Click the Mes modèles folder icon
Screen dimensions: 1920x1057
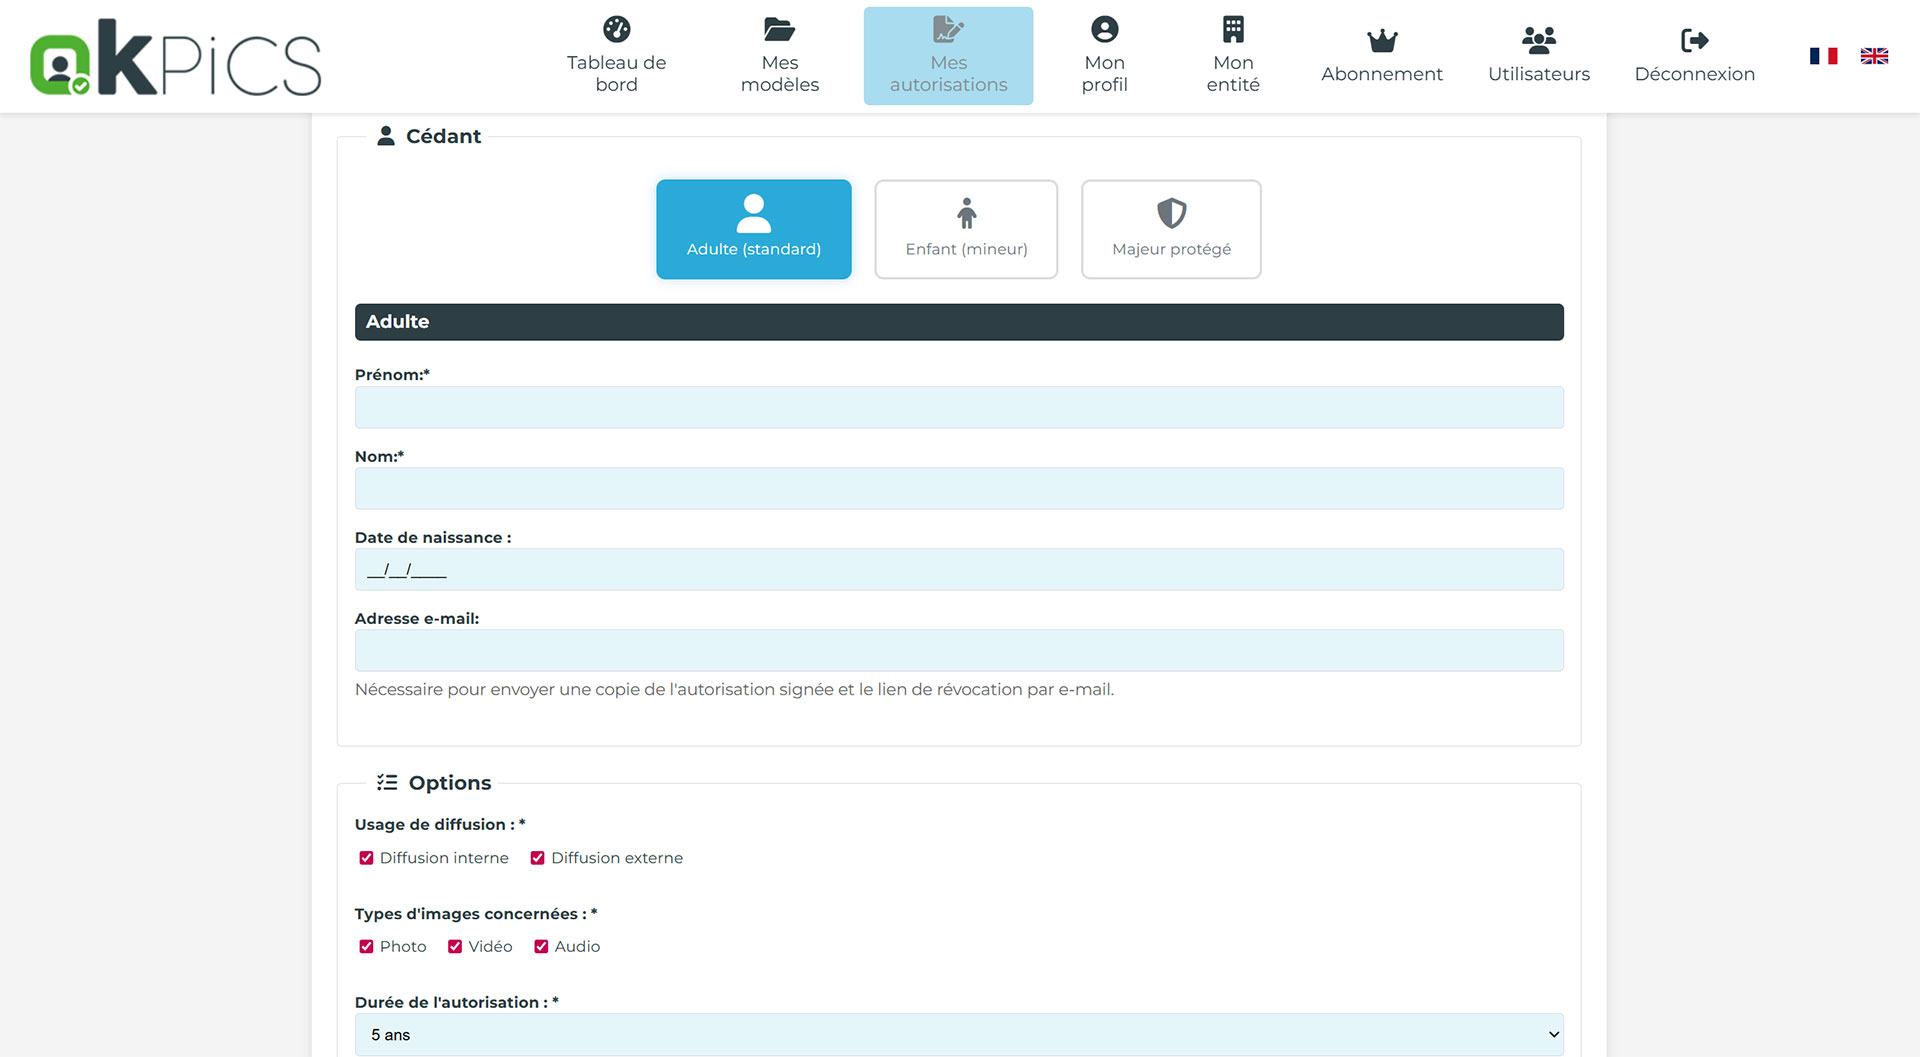click(x=779, y=29)
